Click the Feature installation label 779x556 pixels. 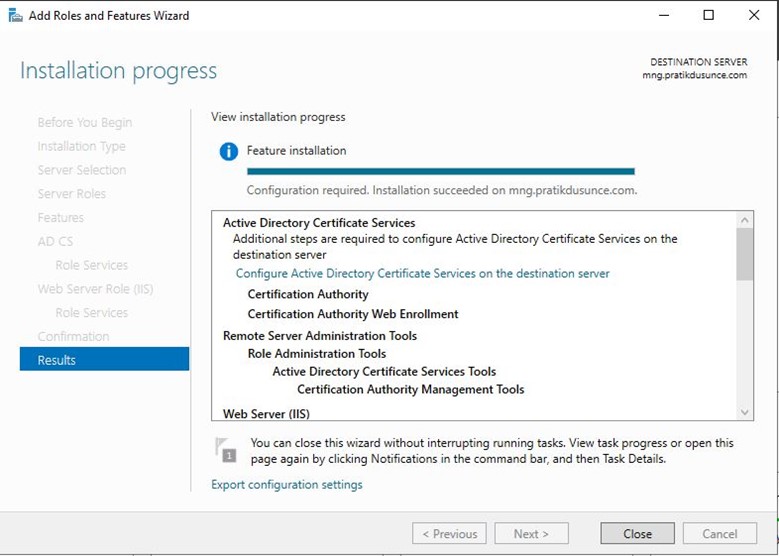click(x=297, y=151)
